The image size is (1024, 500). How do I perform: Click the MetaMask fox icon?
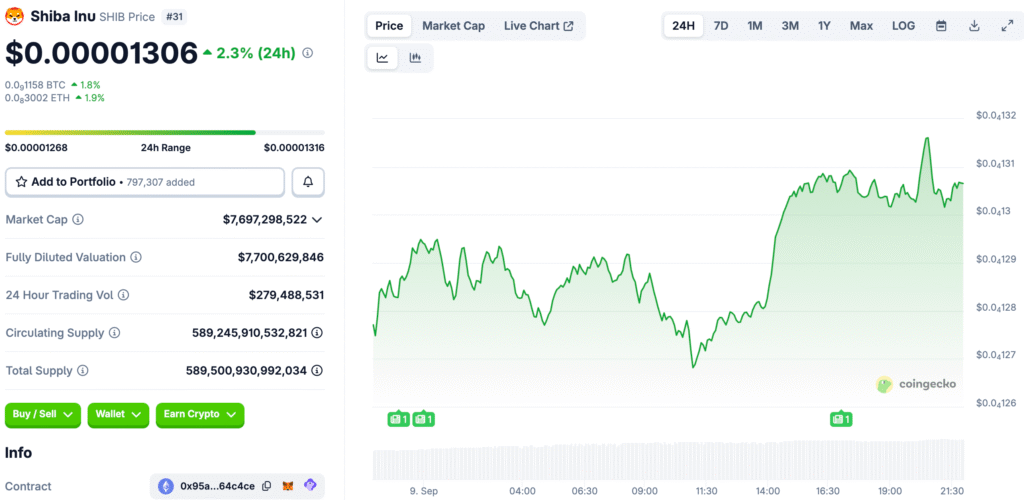(x=288, y=486)
